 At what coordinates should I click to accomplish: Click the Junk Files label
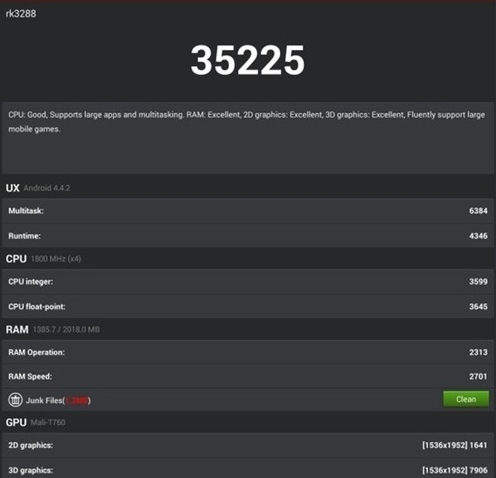(x=58, y=400)
